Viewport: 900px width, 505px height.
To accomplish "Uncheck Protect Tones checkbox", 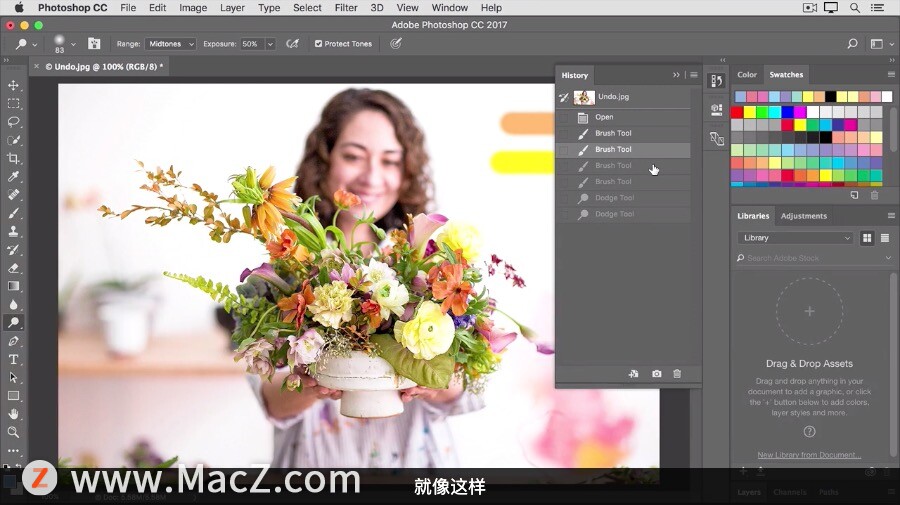I will 318,44.
